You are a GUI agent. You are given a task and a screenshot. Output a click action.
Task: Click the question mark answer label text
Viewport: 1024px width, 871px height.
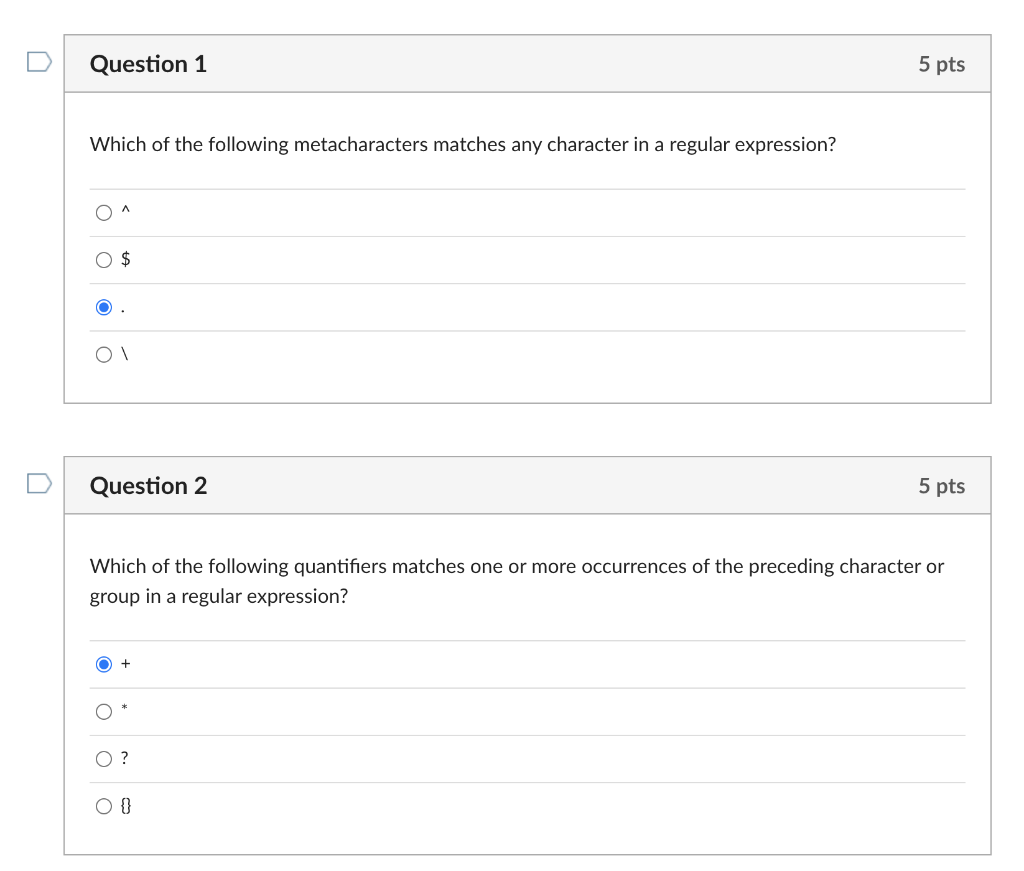pos(124,759)
